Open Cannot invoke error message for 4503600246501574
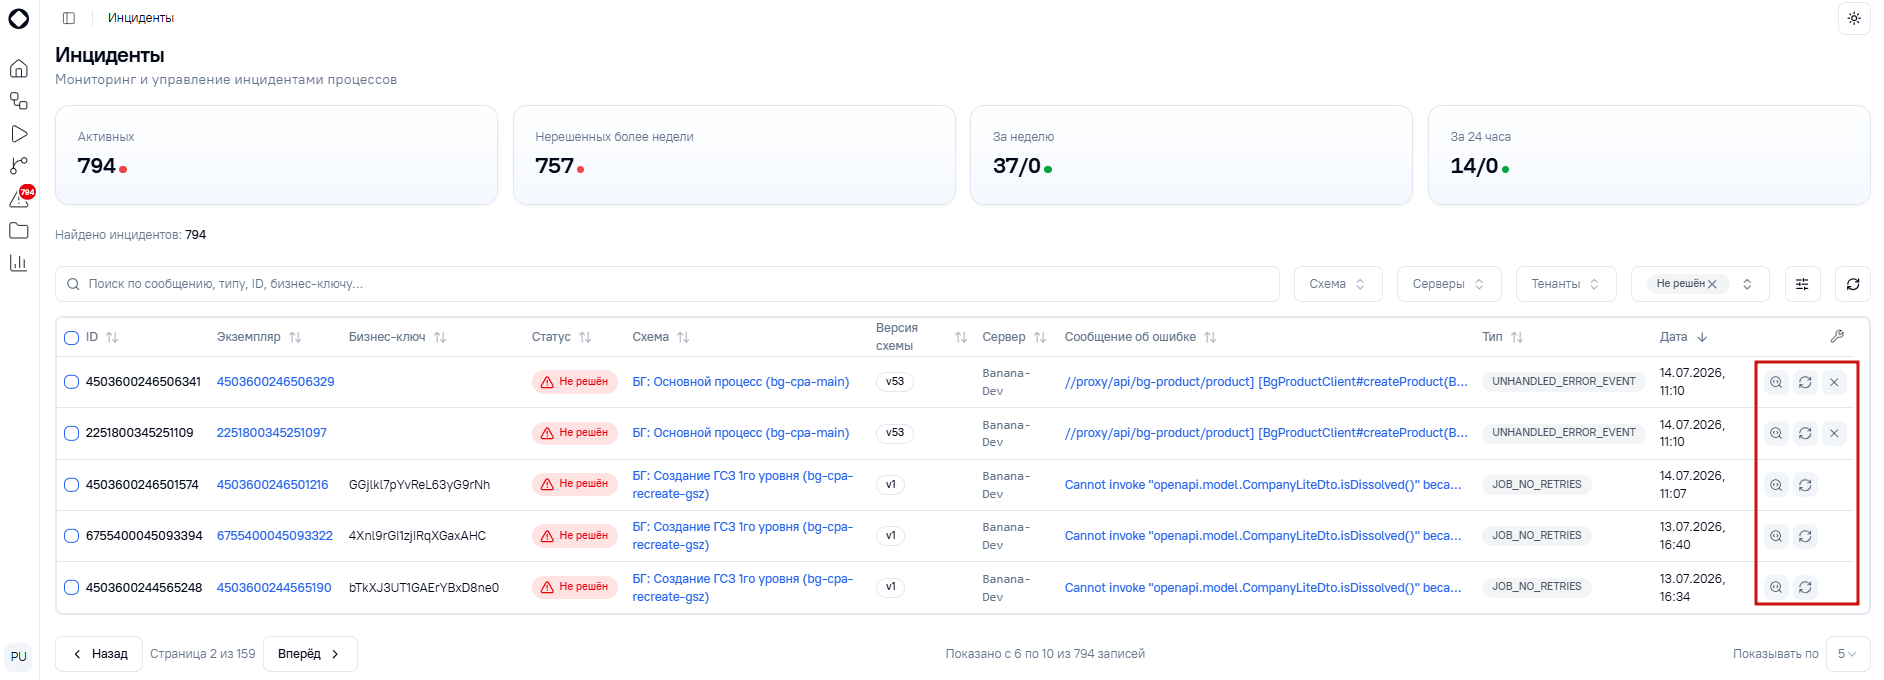This screenshot has height=680, width=1884. 1263,485
